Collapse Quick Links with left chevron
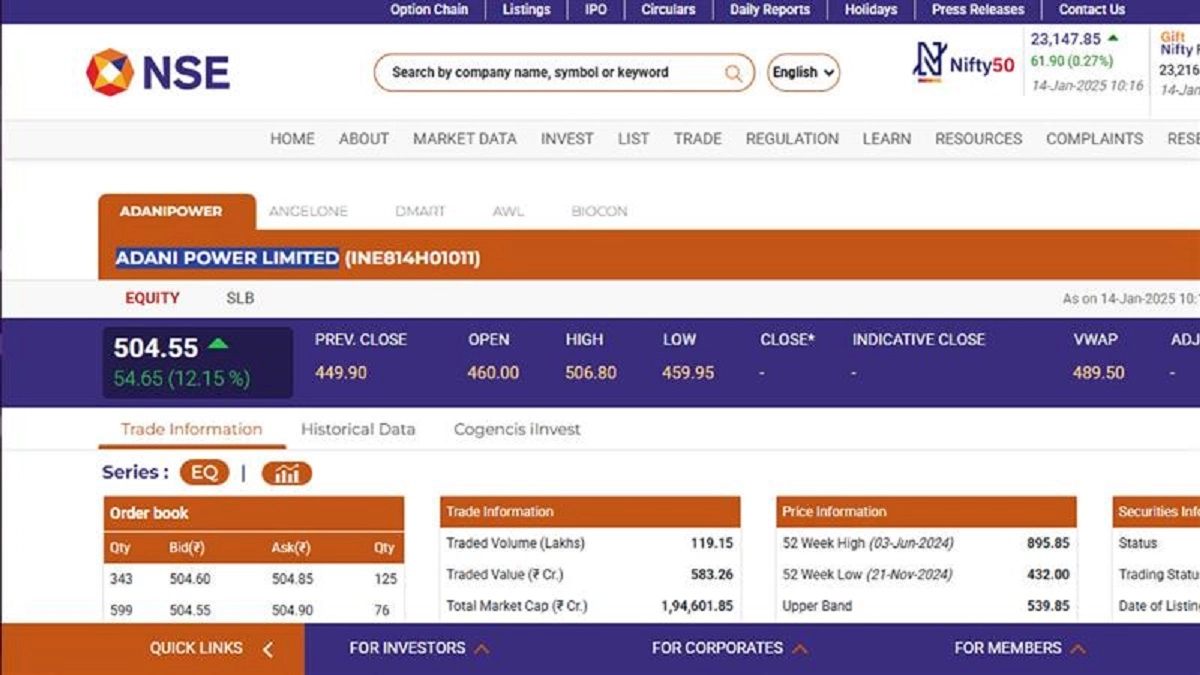The width and height of the screenshot is (1200, 675). 267,649
